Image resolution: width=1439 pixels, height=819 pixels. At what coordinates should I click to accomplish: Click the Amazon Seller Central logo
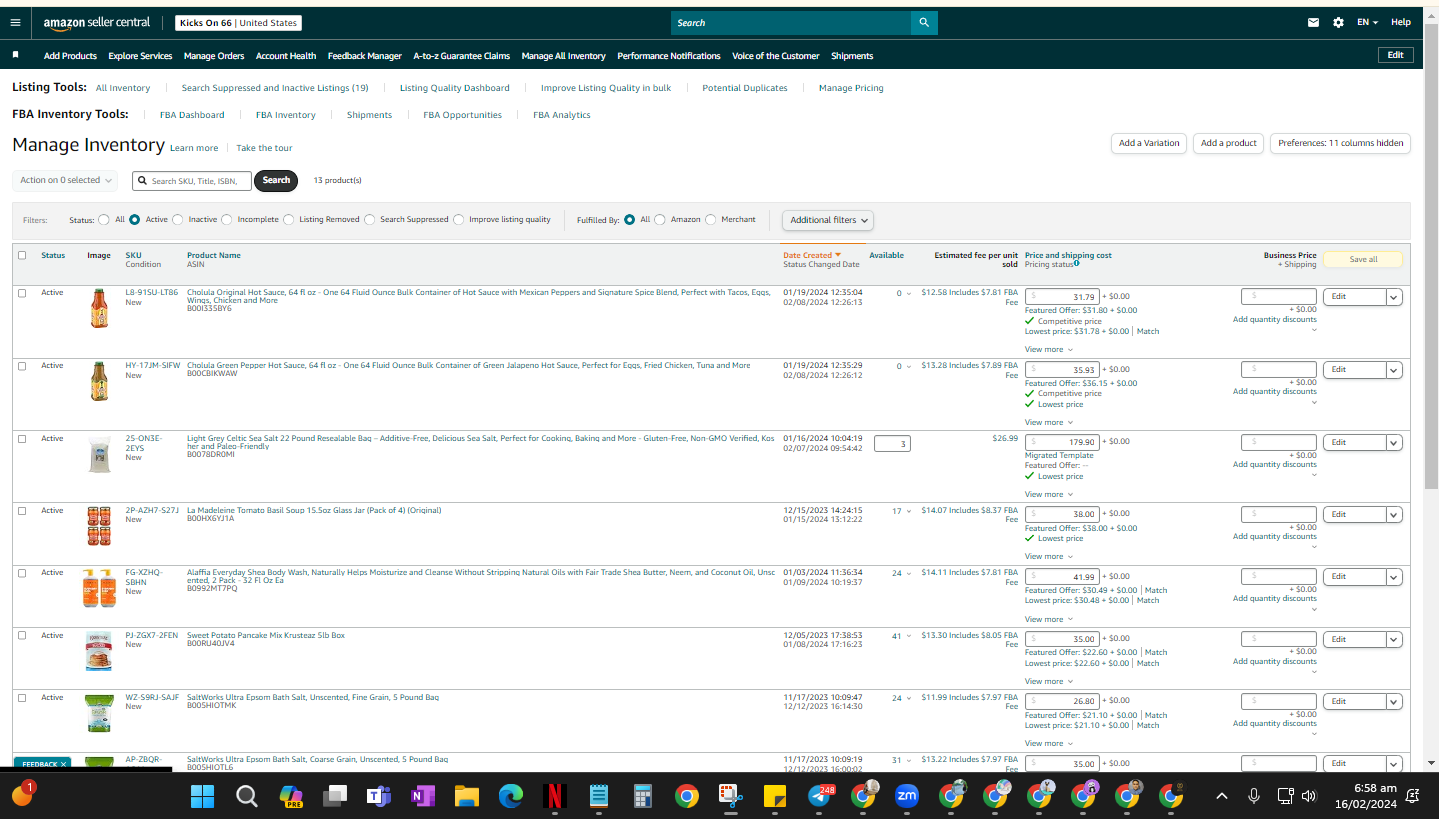point(96,22)
